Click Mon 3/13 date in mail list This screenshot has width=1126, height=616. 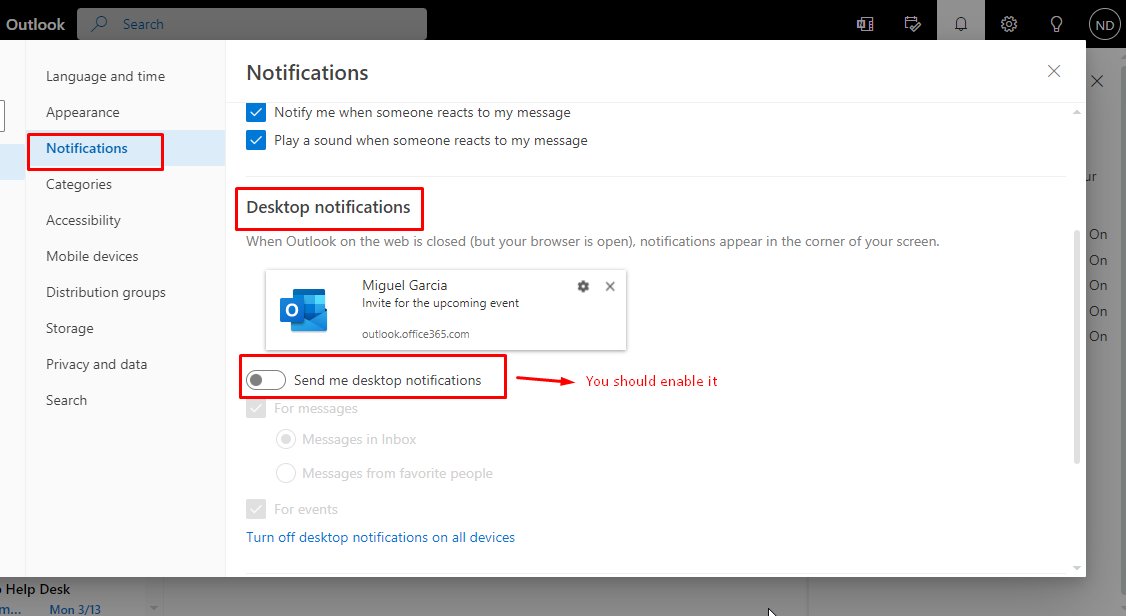75,609
